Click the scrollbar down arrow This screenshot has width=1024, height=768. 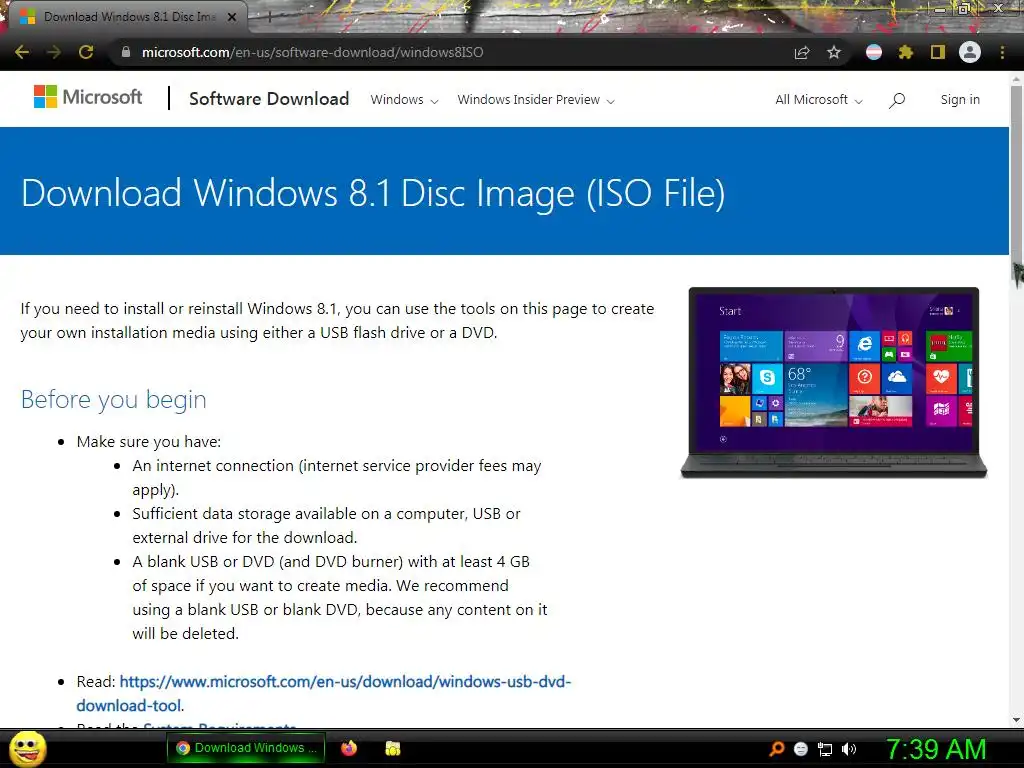1016,720
